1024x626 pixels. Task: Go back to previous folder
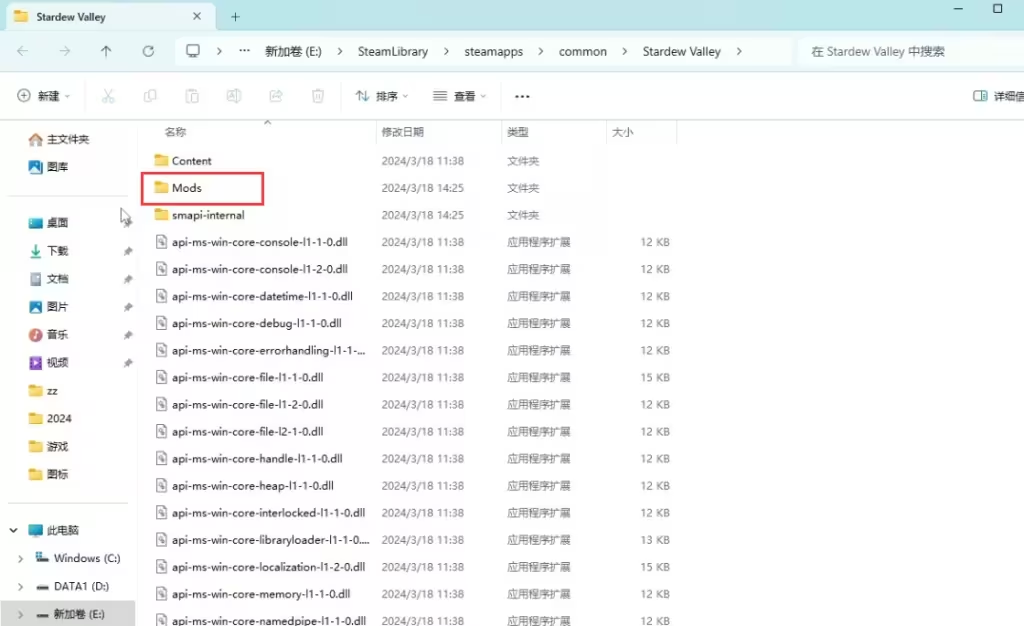point(23,52)
